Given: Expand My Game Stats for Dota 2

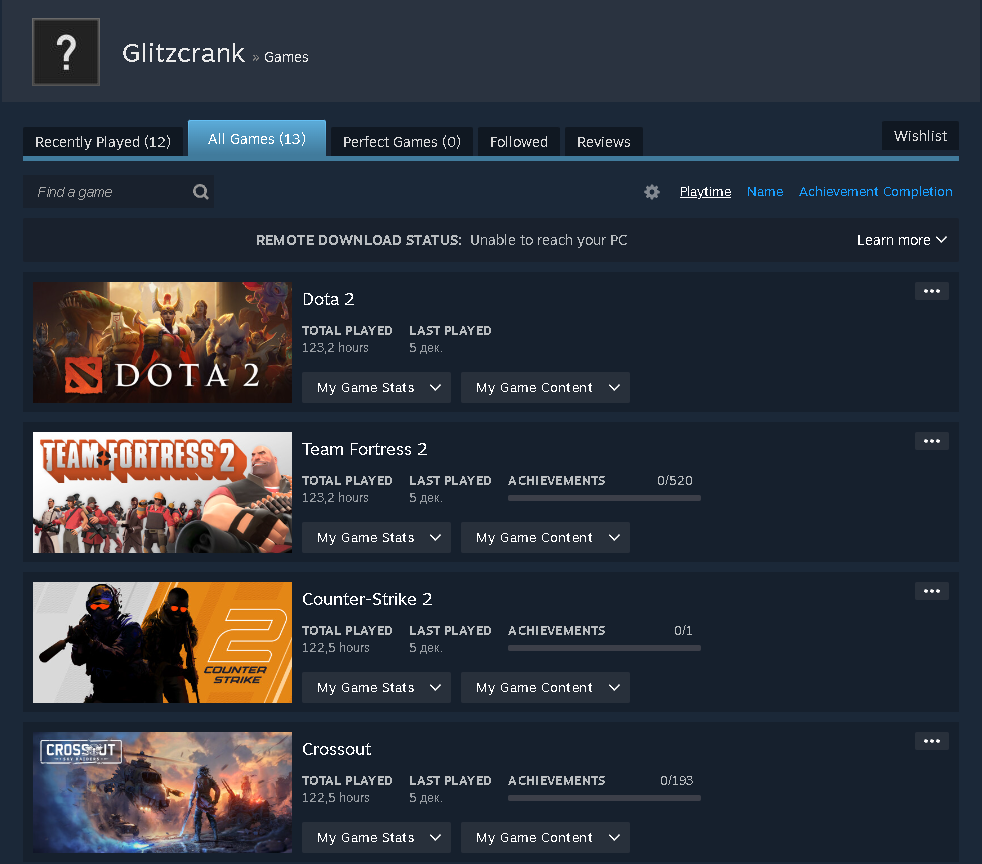Looking at the screenshot, I should (376, 388).
